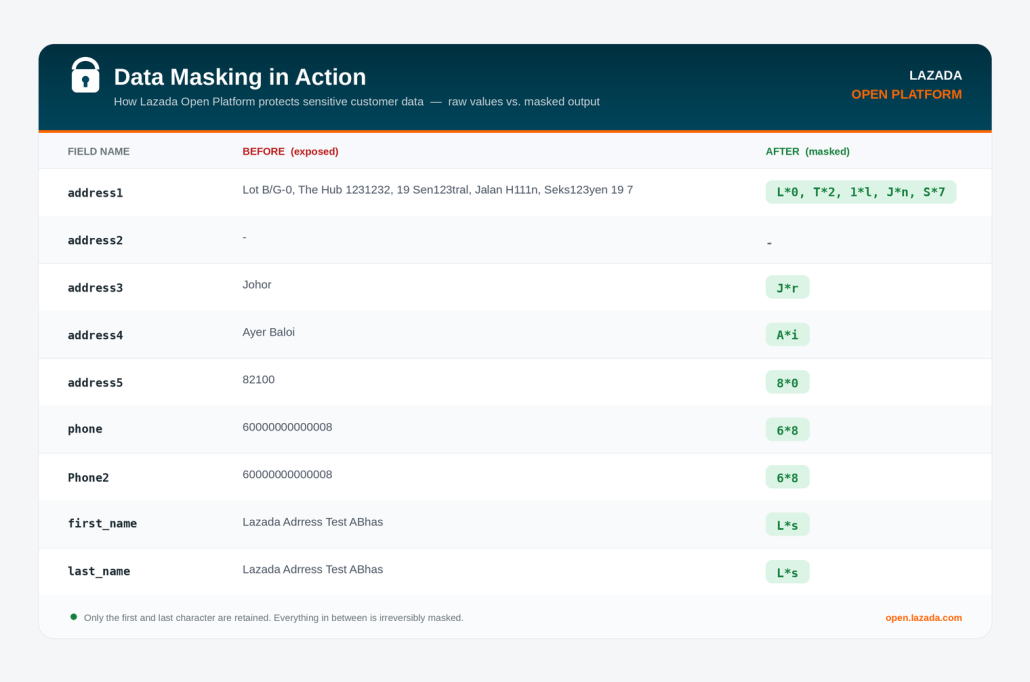Click the lowercase phone field name
This screenshot has height=682, width=1030.
85,429
